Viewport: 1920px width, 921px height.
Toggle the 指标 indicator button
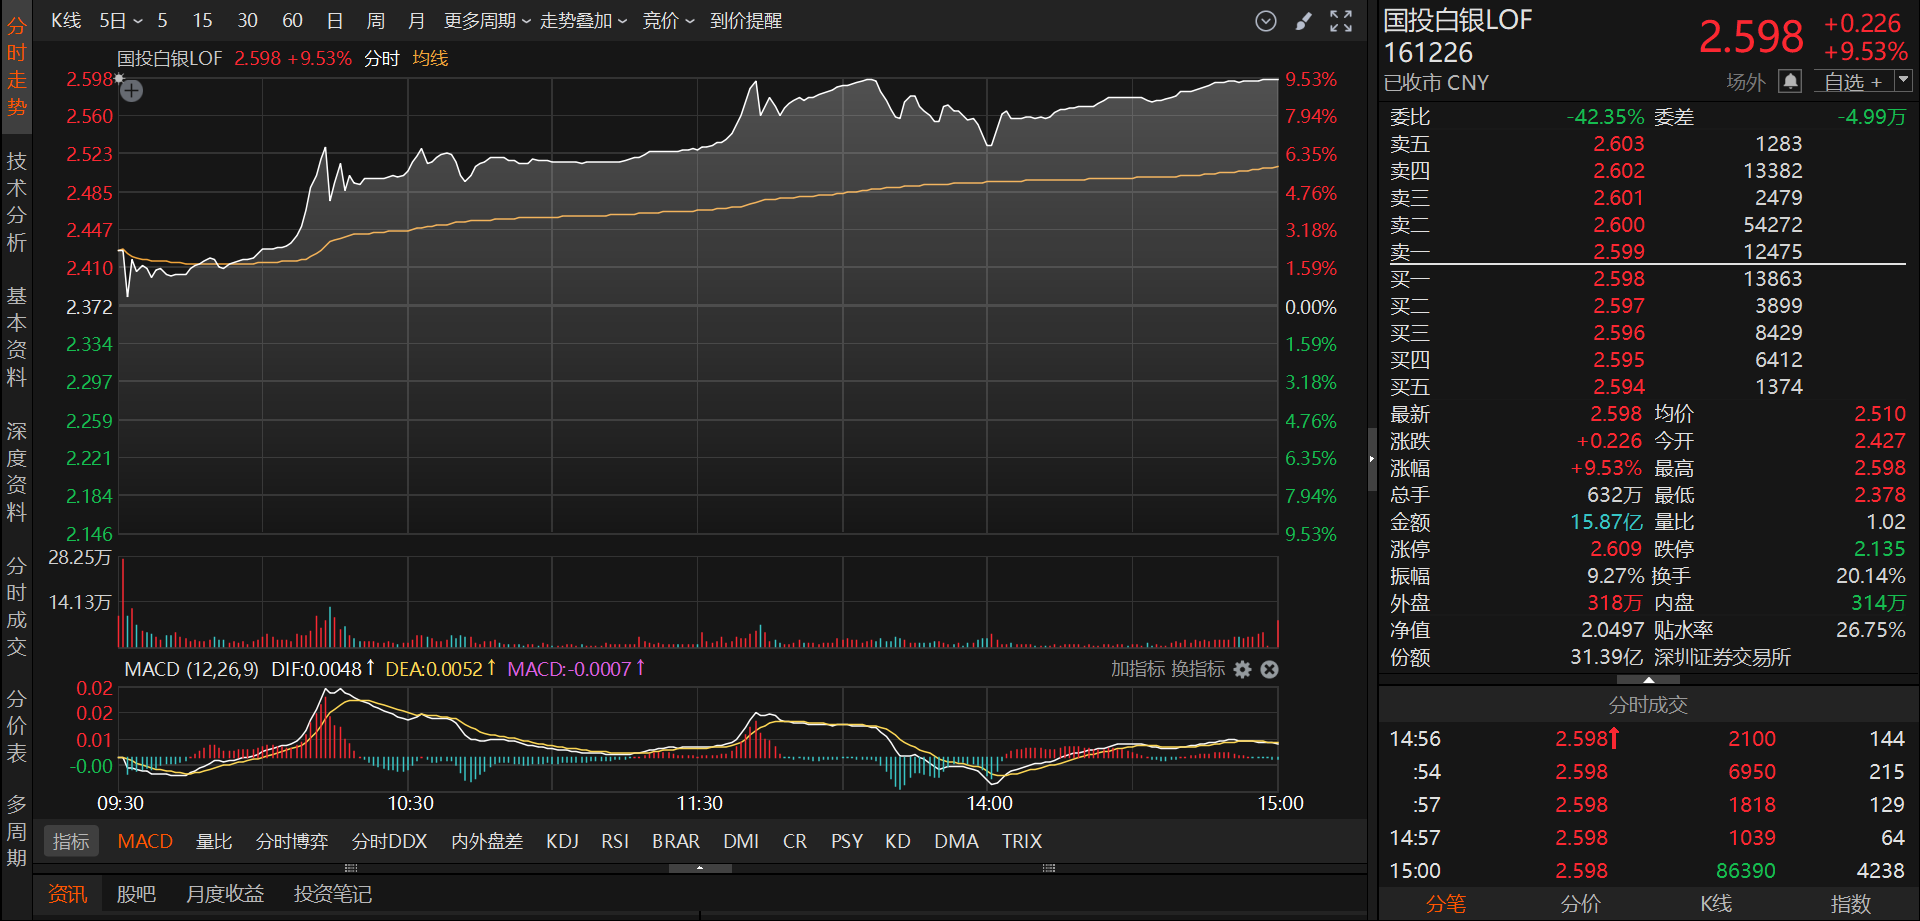71,841
